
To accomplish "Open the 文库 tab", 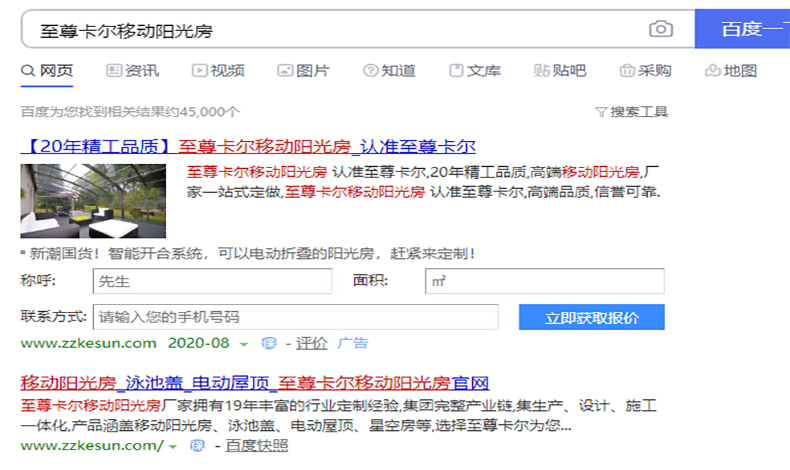I will point(475,71).
